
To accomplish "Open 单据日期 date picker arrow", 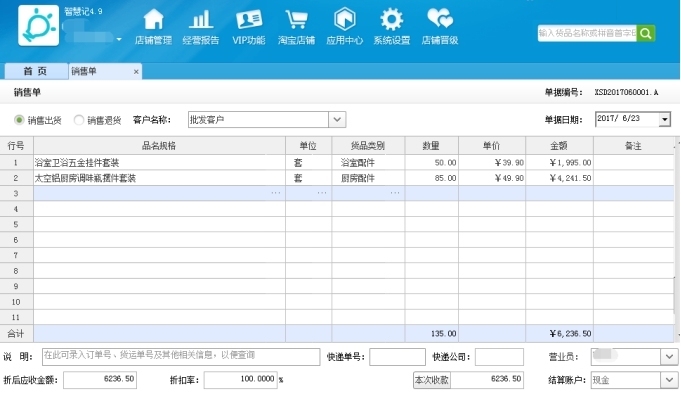I will pyautogui.click(x=664, y=119).
